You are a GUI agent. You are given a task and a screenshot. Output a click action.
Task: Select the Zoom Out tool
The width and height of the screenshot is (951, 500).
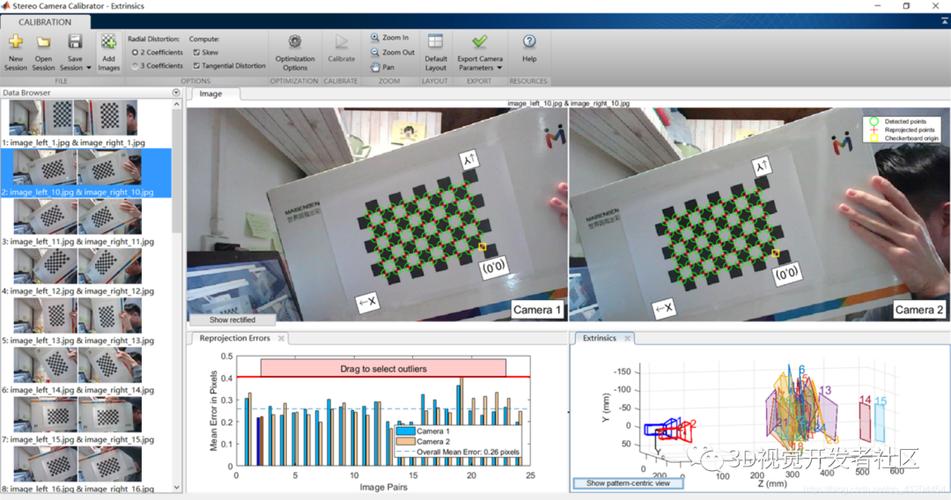[392, 53]
